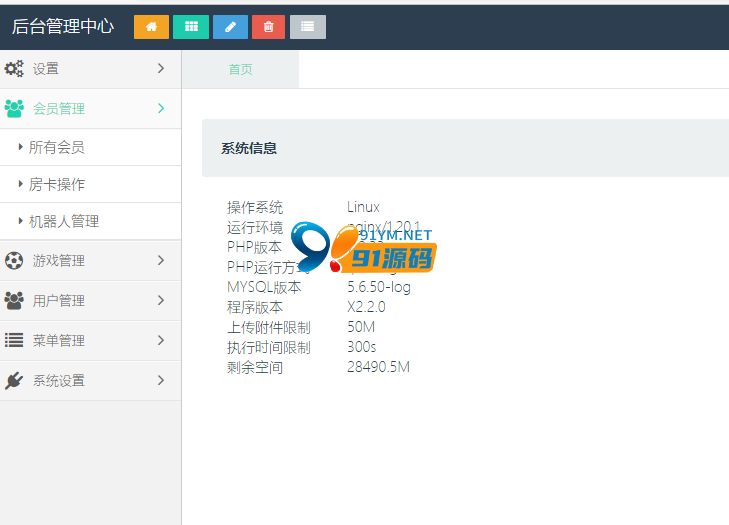Click the 程序版本 label
This screenshot has width=729, height=525.
pos(255,307)
